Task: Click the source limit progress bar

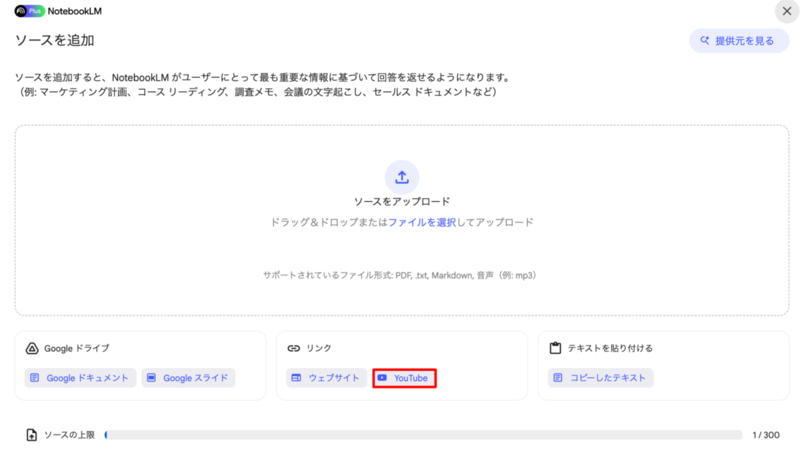Action: (423, 435)
